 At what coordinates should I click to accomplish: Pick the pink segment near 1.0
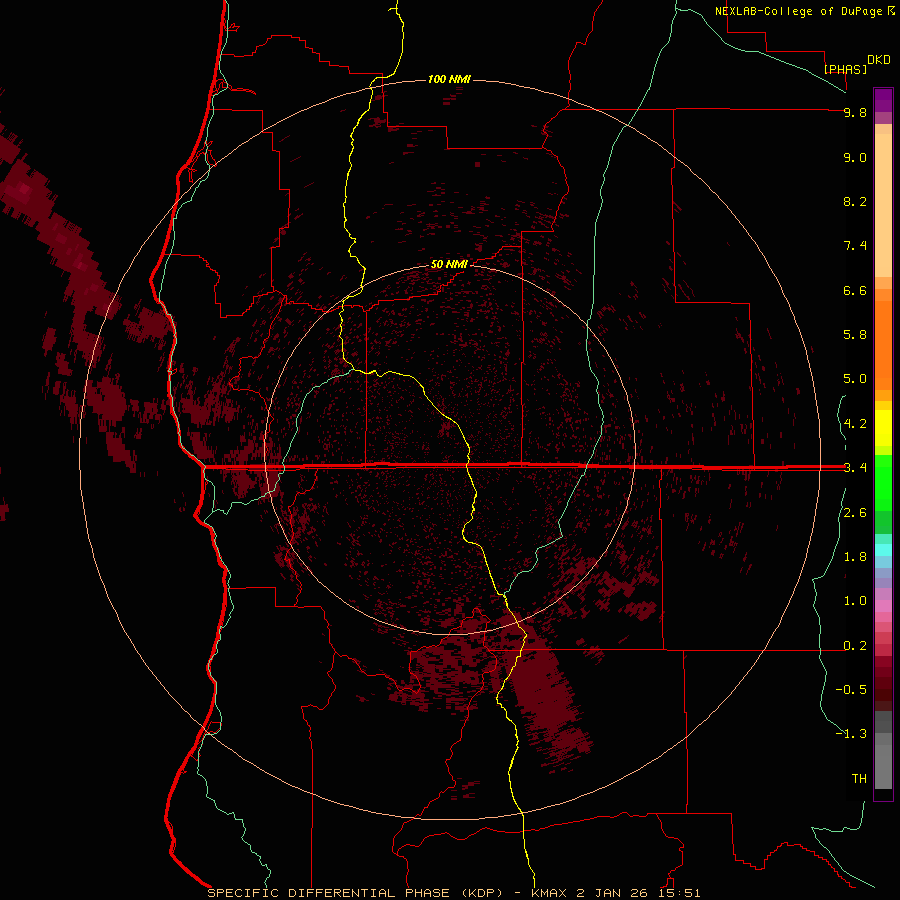[x=883, y=606]
